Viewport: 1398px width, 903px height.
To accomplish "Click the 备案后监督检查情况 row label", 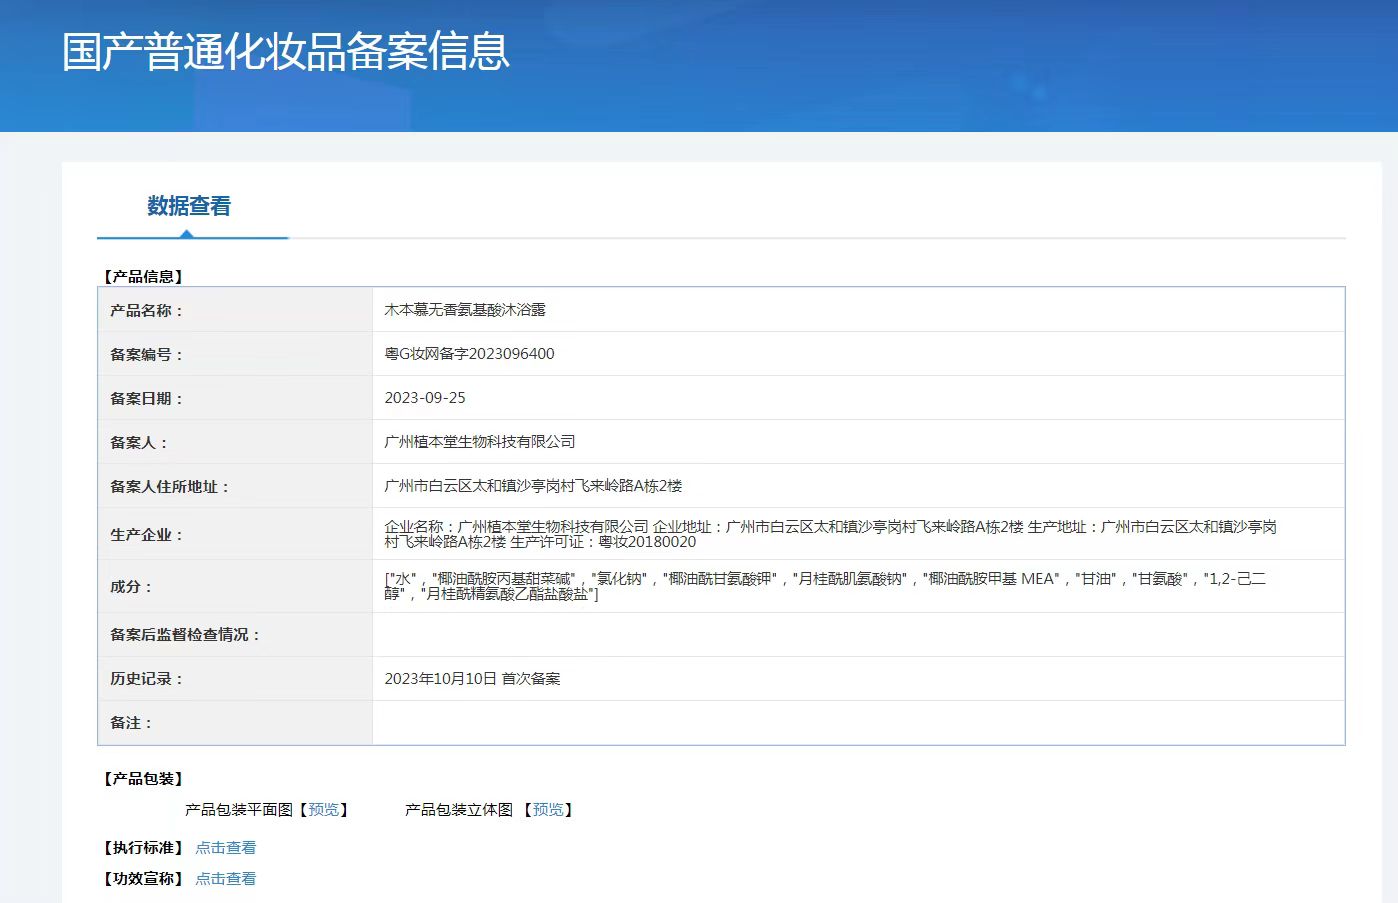I will pos(185,635).
